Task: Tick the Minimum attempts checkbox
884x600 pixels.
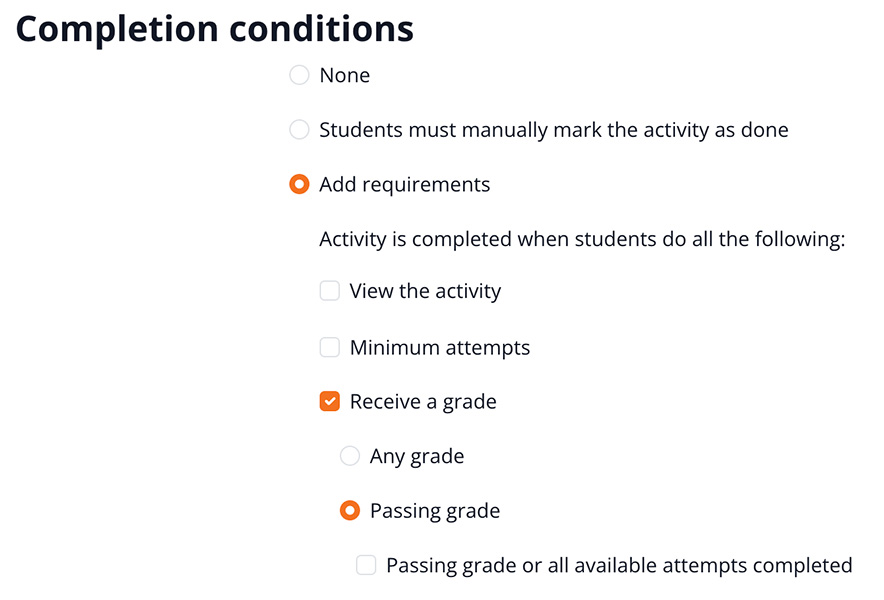Action: pyautogui.click(x=329, y=348)
